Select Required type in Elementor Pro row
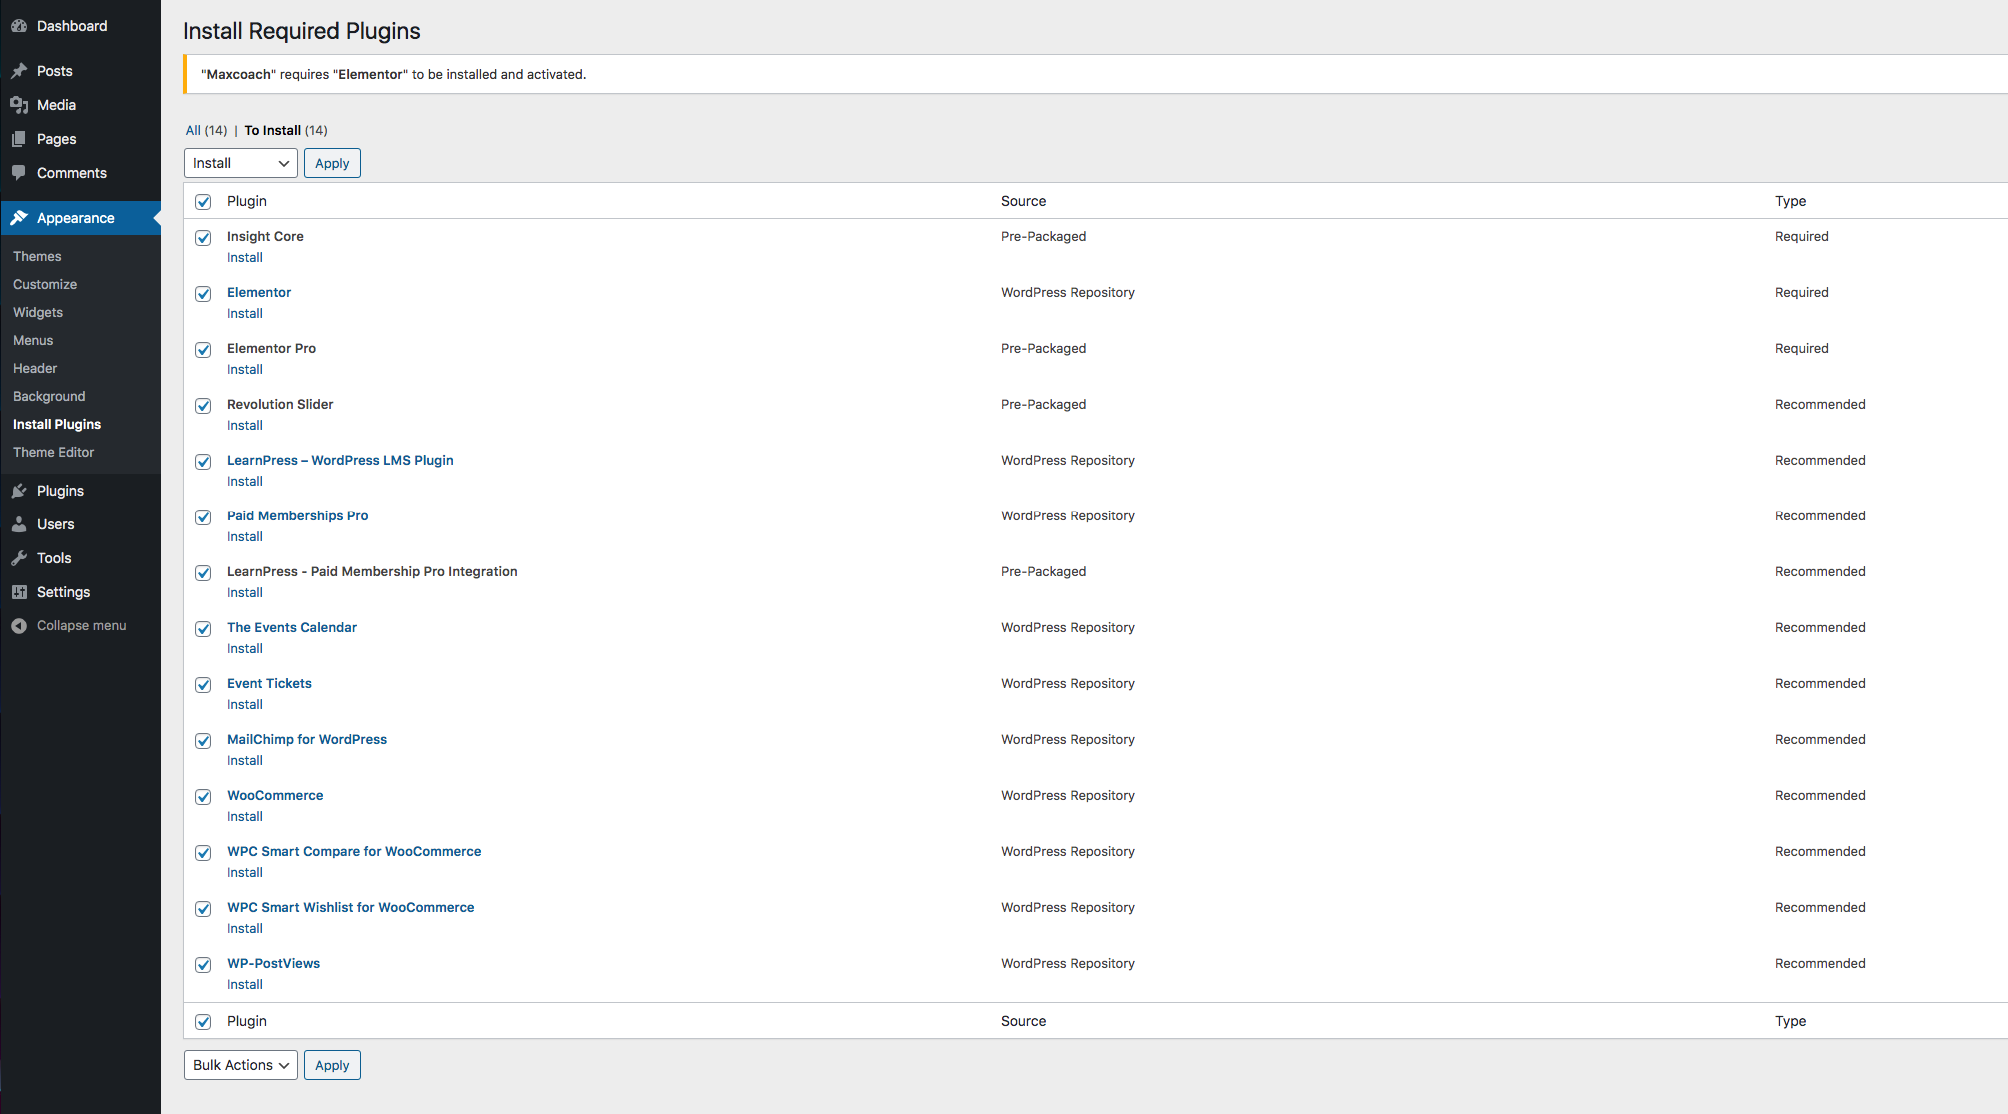This screenshot has width=2008, height=1114. [1801, 348]
